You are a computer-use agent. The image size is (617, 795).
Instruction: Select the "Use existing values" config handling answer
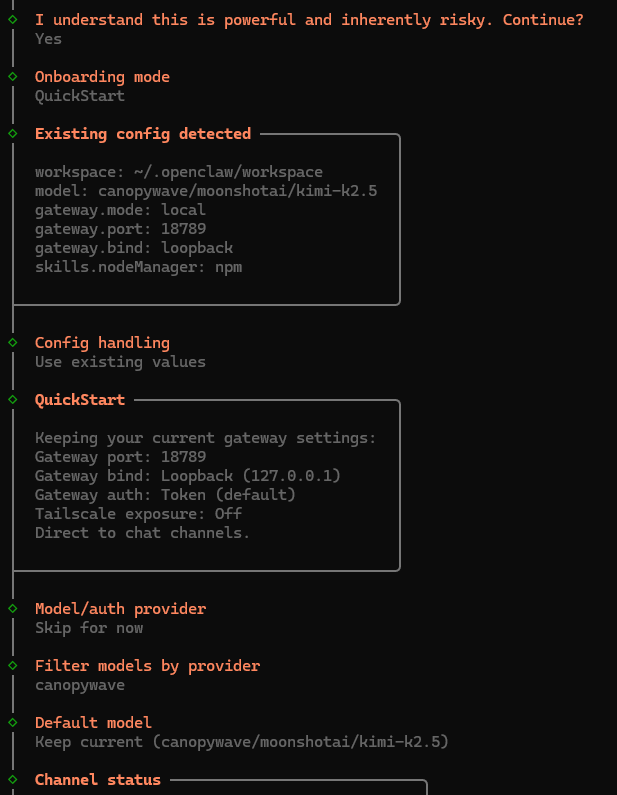120,362
